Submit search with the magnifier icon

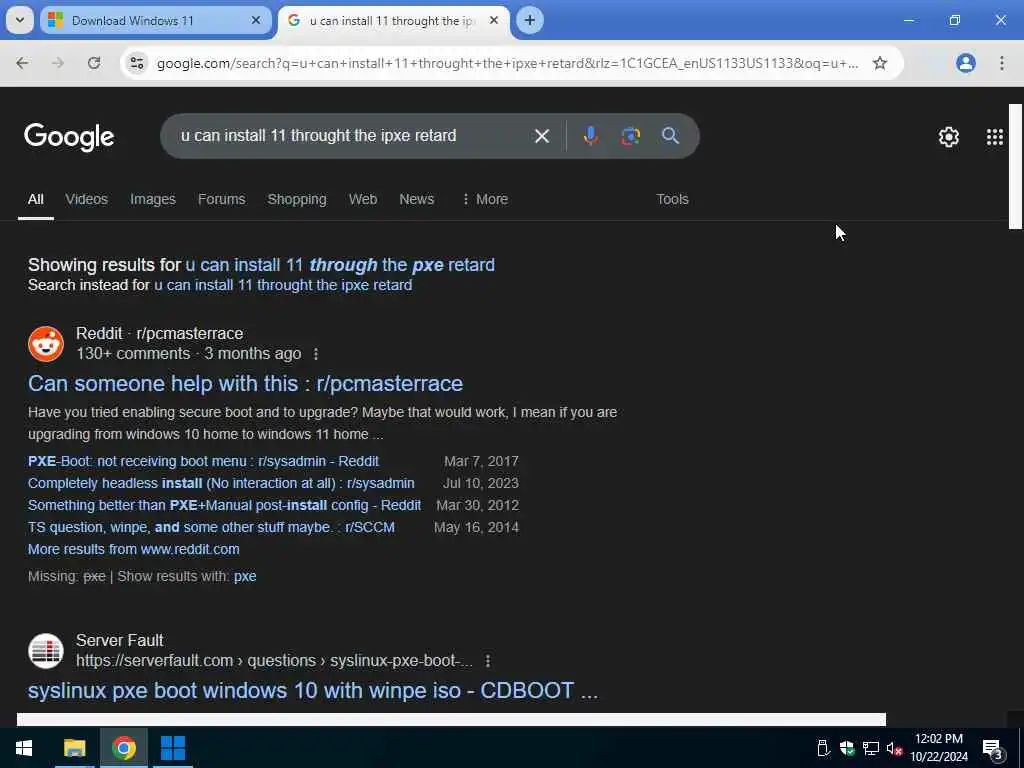(671, 136)
